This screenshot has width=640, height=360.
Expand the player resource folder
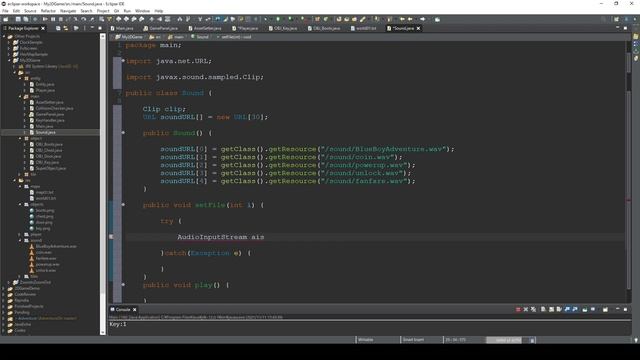(20, 234)
